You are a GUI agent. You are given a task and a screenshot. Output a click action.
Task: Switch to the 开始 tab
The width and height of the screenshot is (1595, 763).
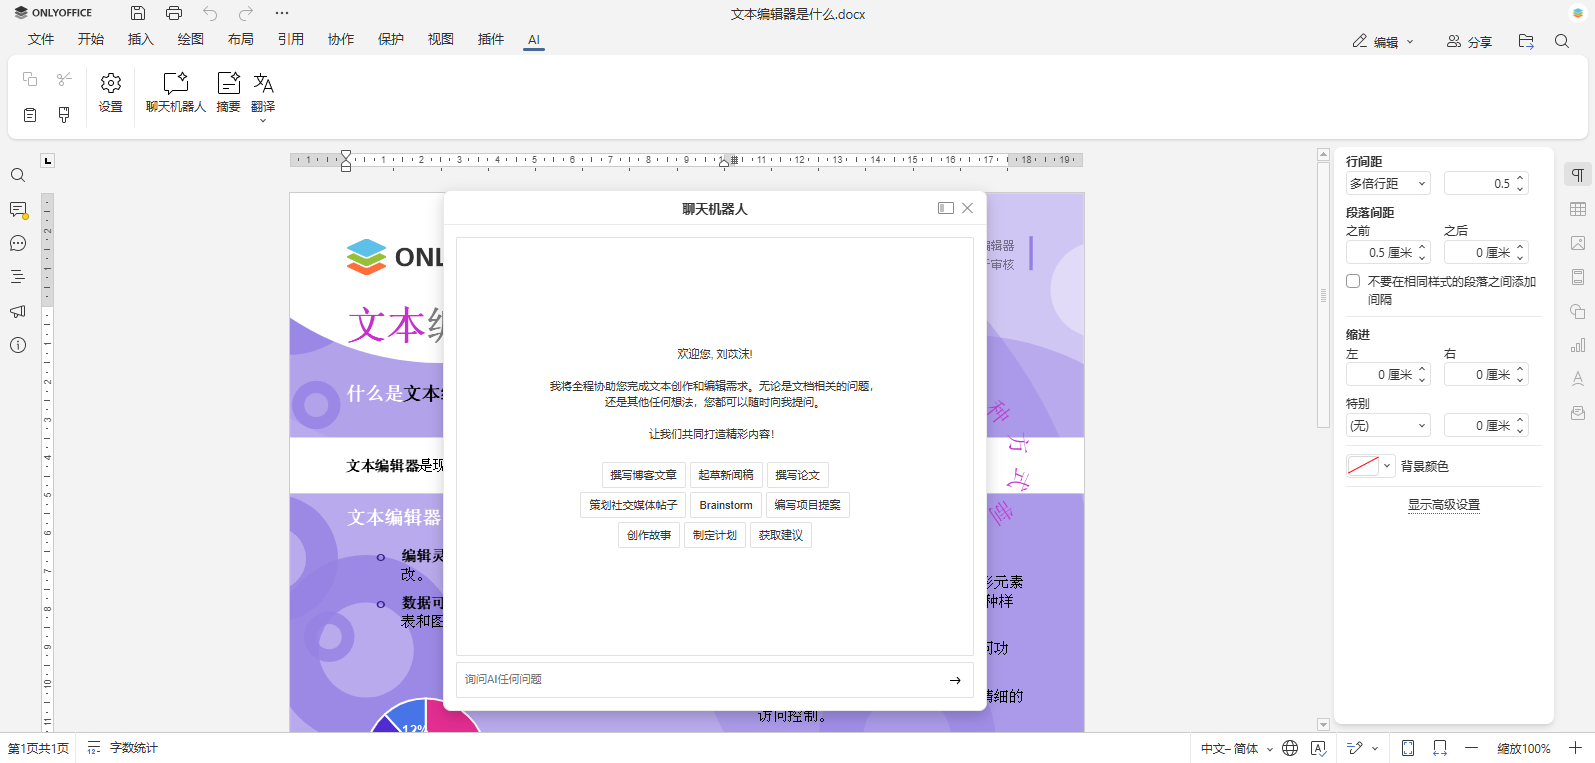click(x=91, y=39)
